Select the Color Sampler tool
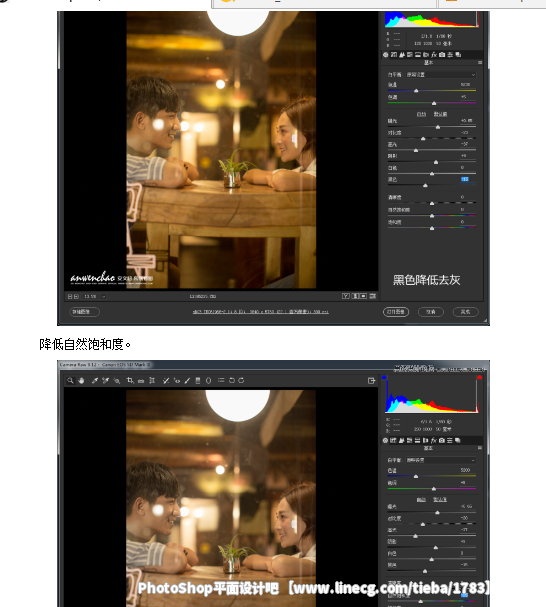This screenshot has height=607, width=546. coord(105,381)
